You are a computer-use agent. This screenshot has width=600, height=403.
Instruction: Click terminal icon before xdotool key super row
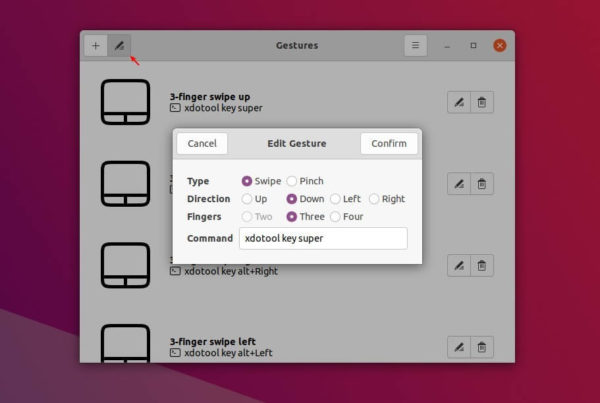pos(175,108)
